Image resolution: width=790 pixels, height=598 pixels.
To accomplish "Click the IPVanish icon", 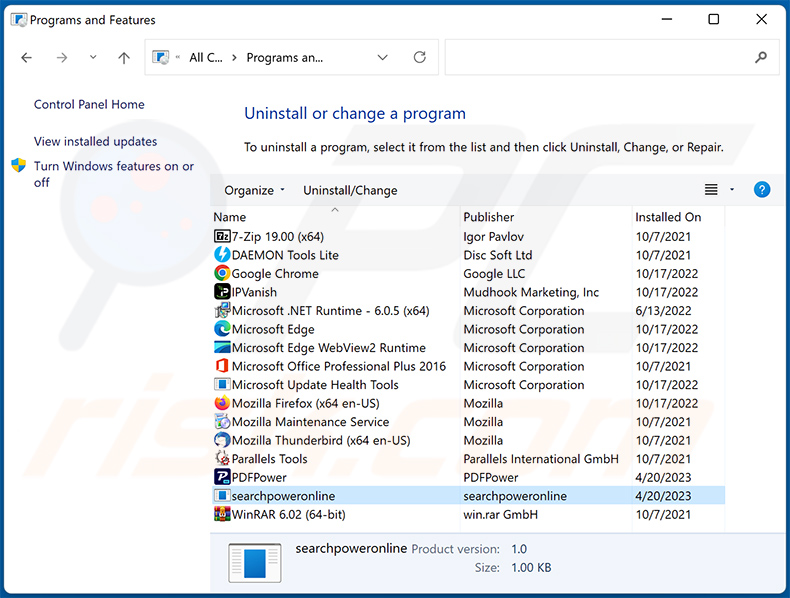I will tap(222, 292).
